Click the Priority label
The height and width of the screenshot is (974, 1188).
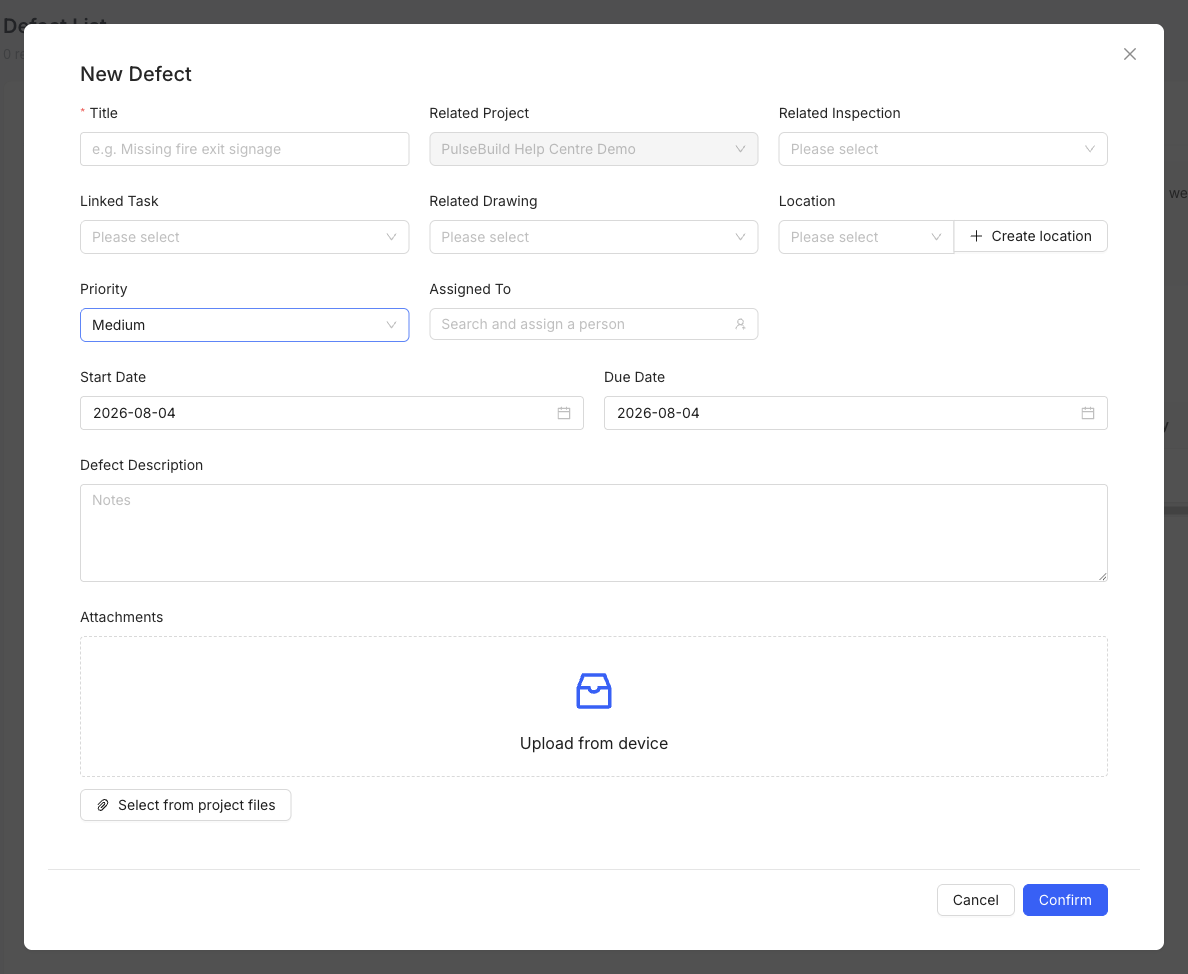click(104, 289)
